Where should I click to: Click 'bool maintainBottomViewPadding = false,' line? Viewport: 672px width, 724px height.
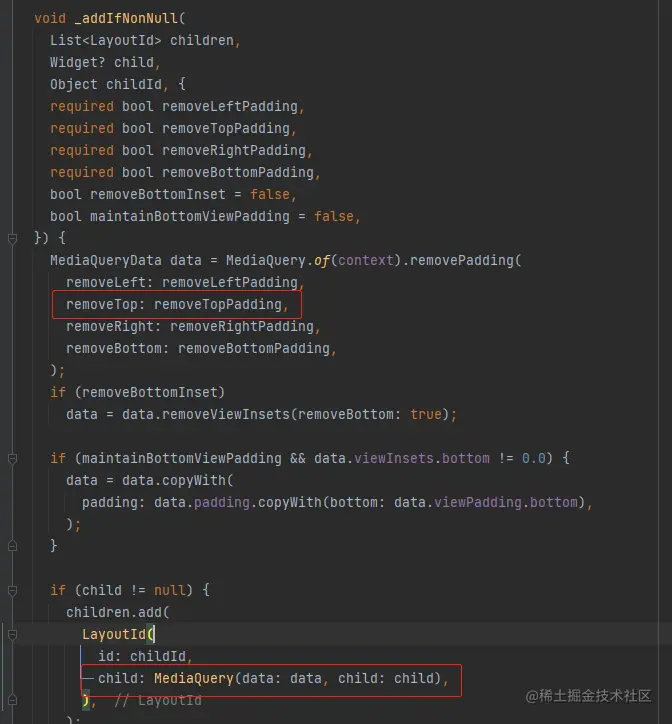[x=205, y=217]
